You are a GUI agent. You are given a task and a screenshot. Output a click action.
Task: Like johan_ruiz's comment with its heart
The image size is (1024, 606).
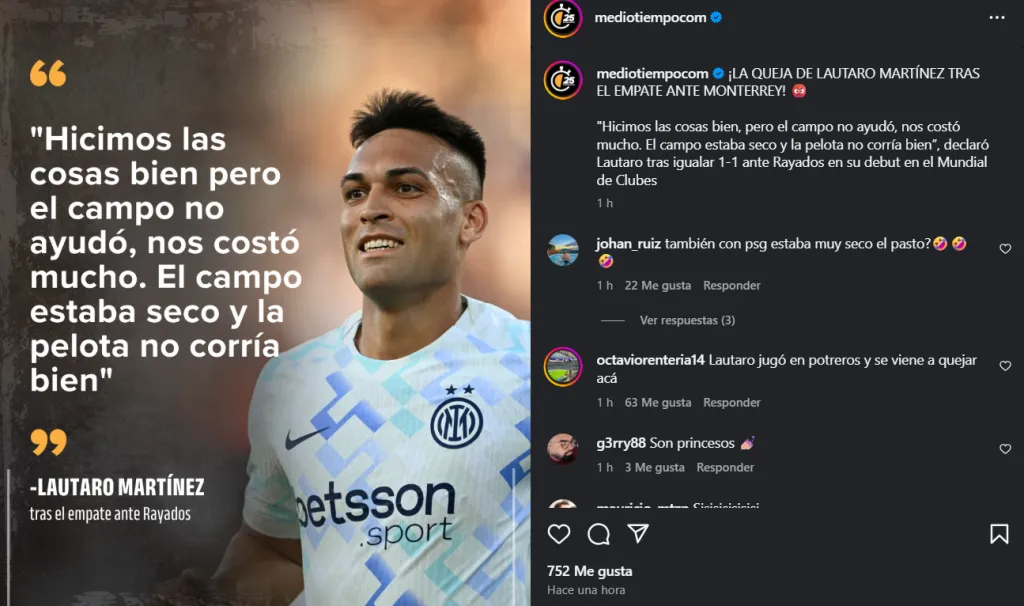1005,249
